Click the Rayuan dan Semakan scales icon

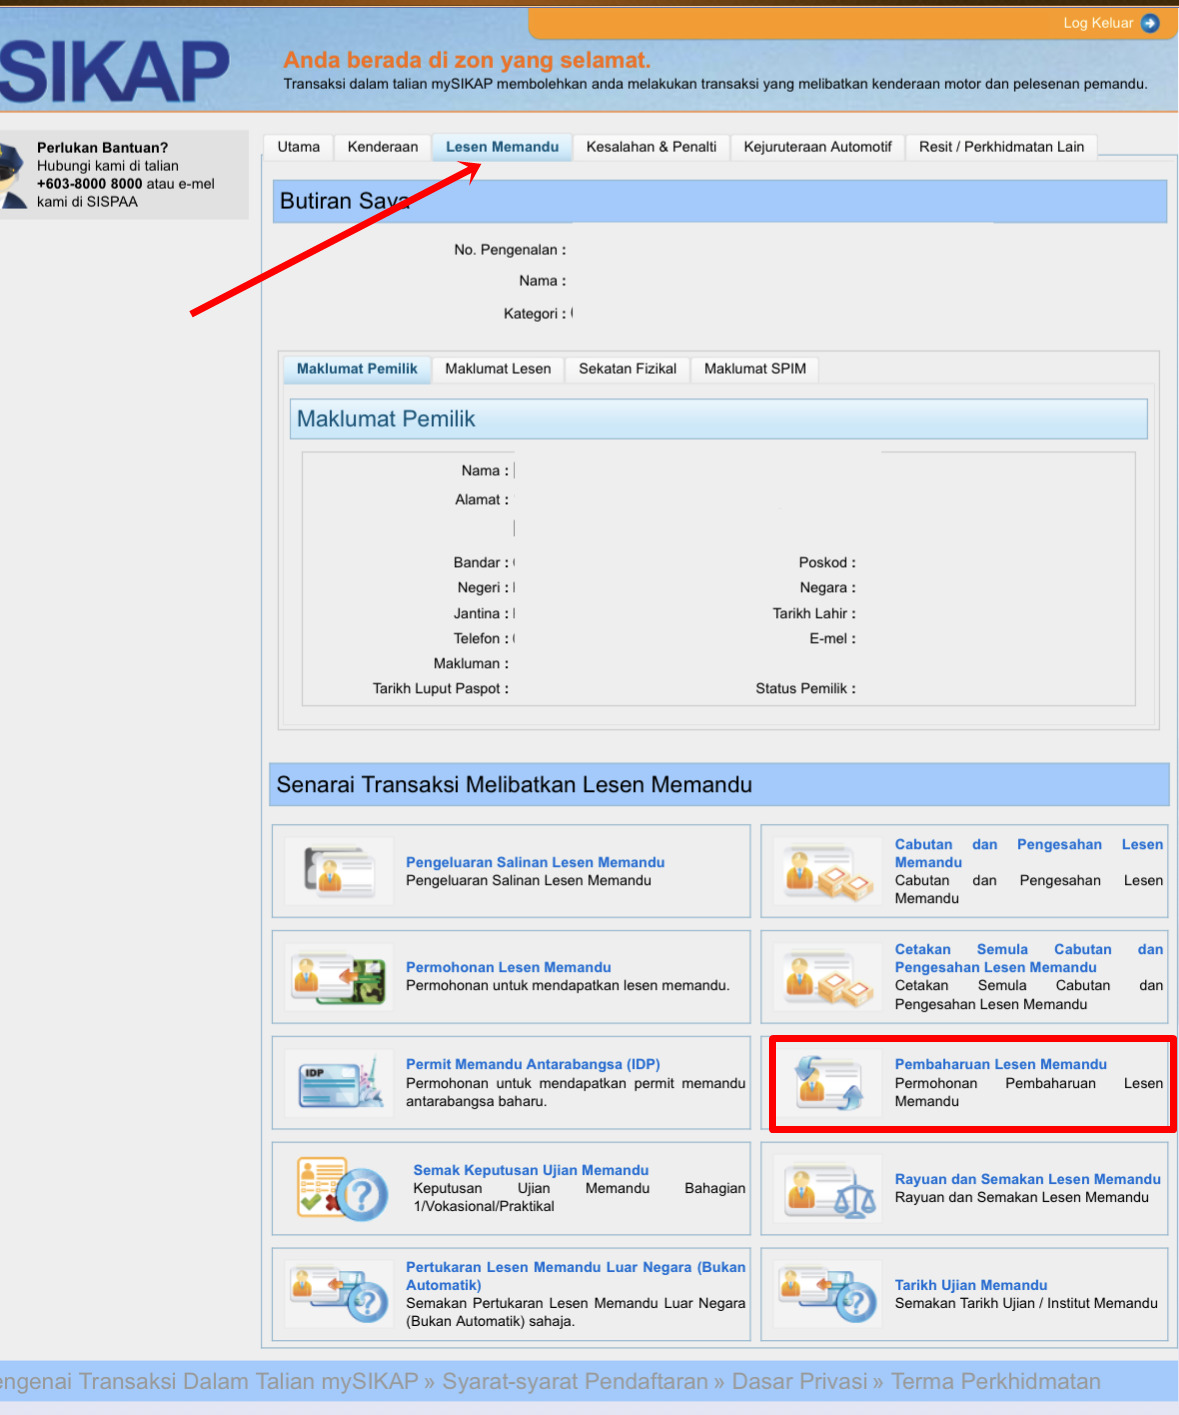829,1188
